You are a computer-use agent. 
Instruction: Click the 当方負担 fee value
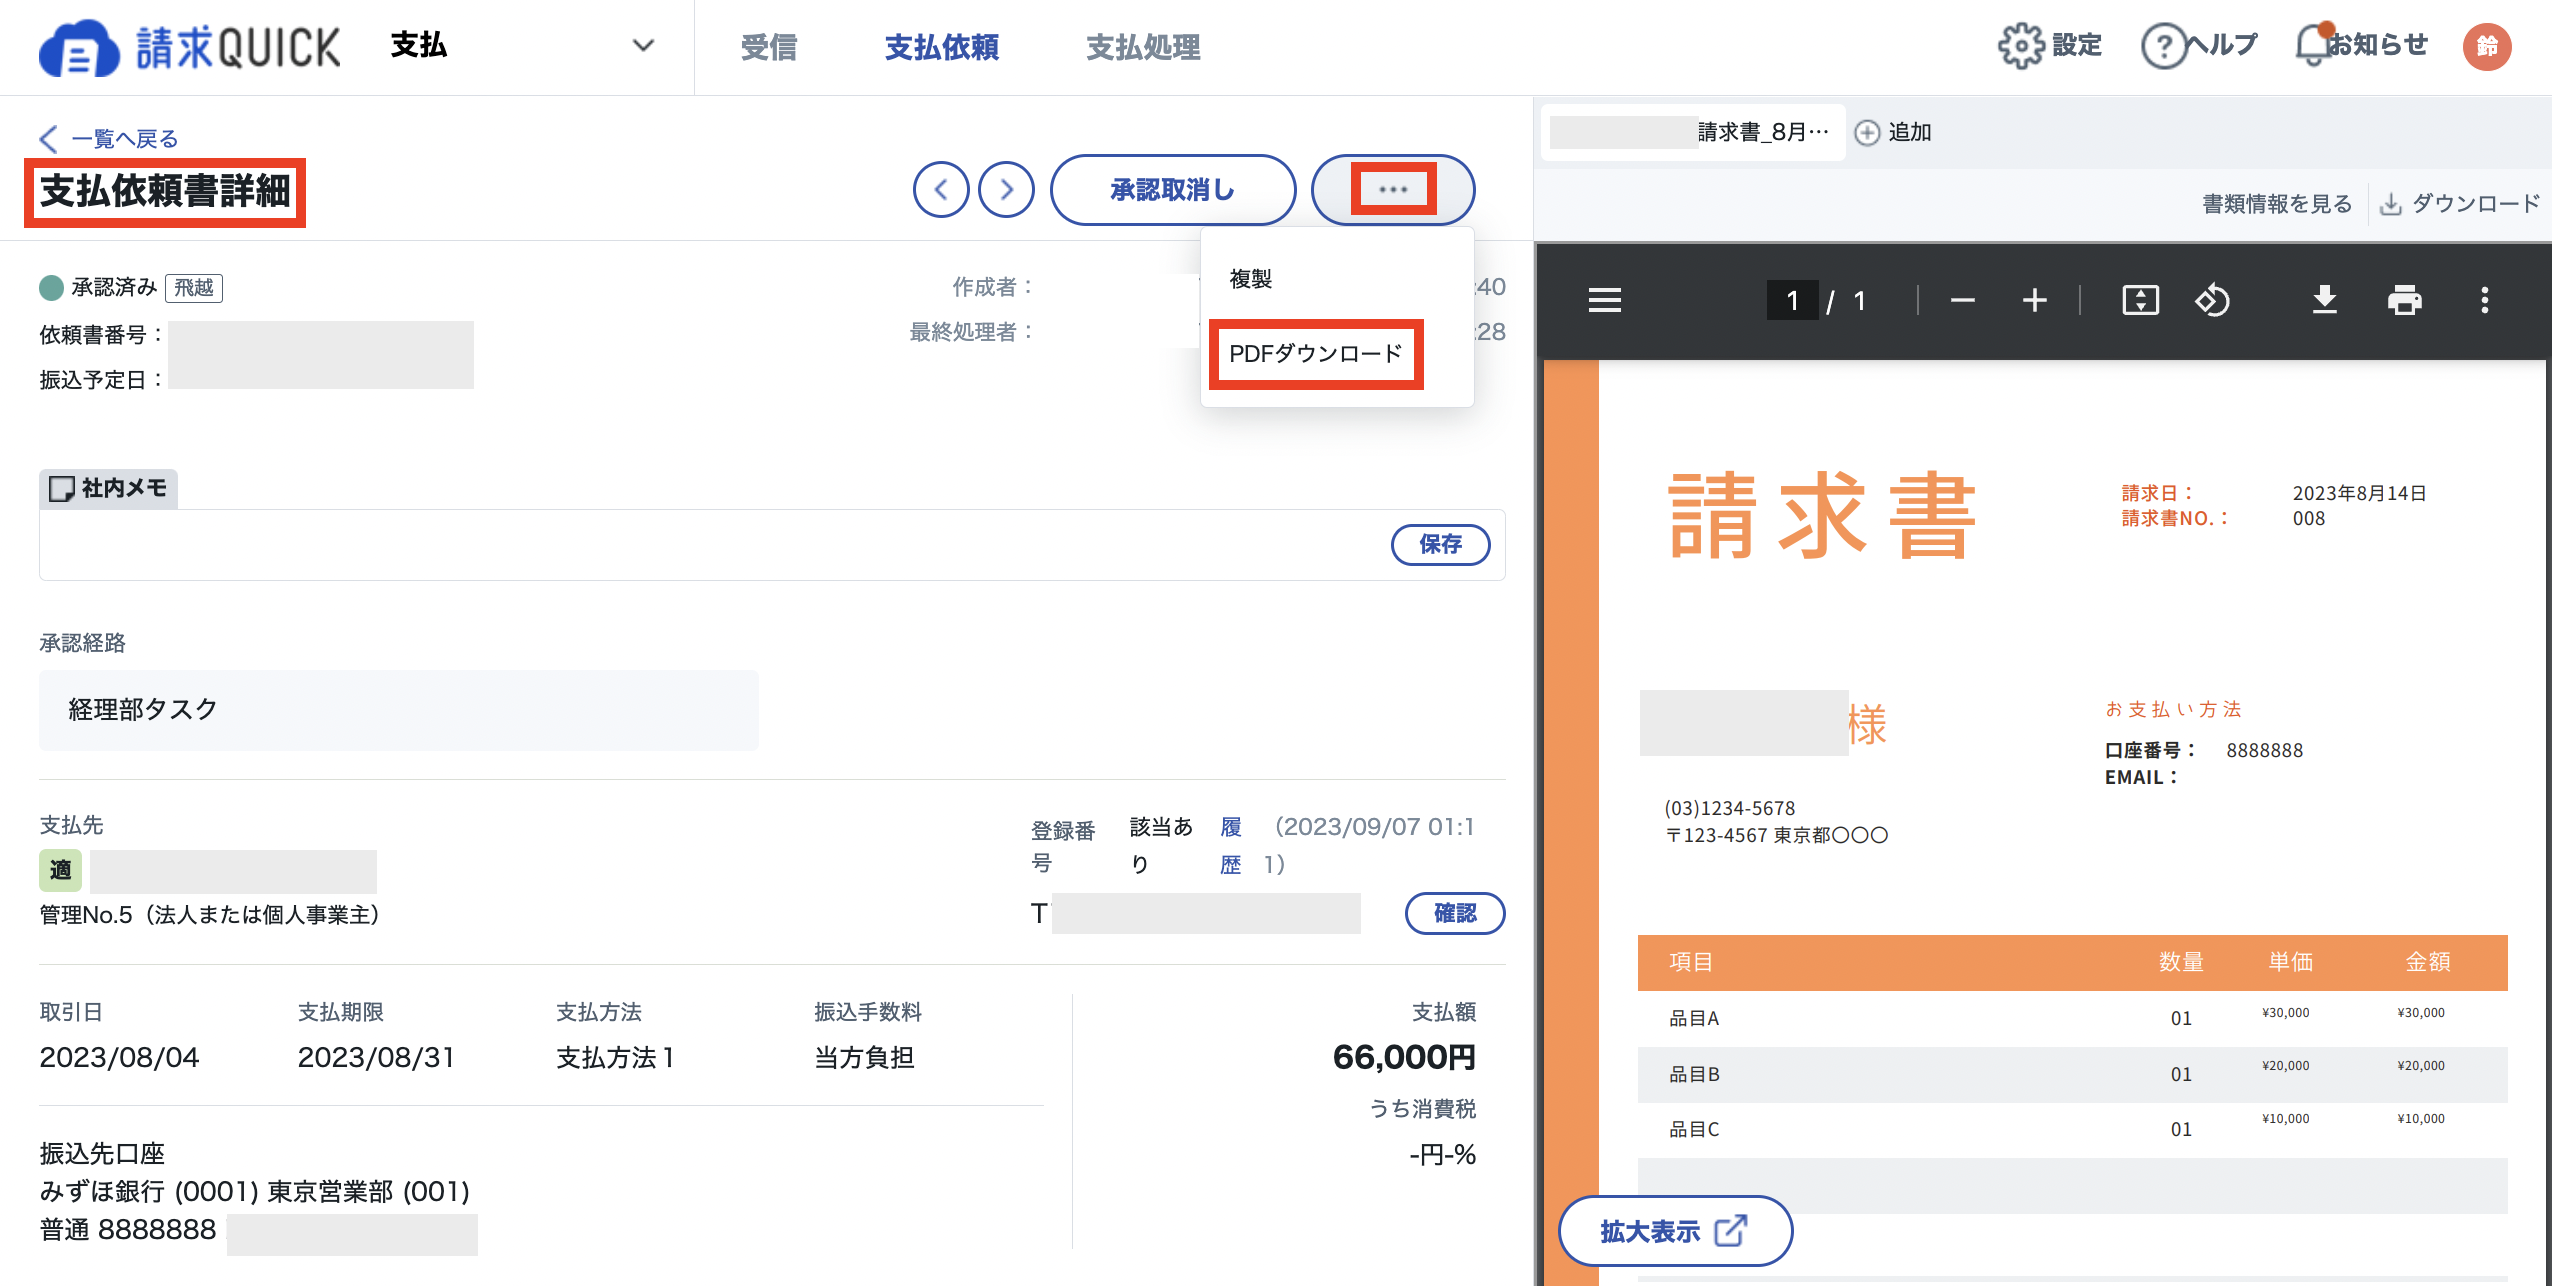tap(864, 1057)
